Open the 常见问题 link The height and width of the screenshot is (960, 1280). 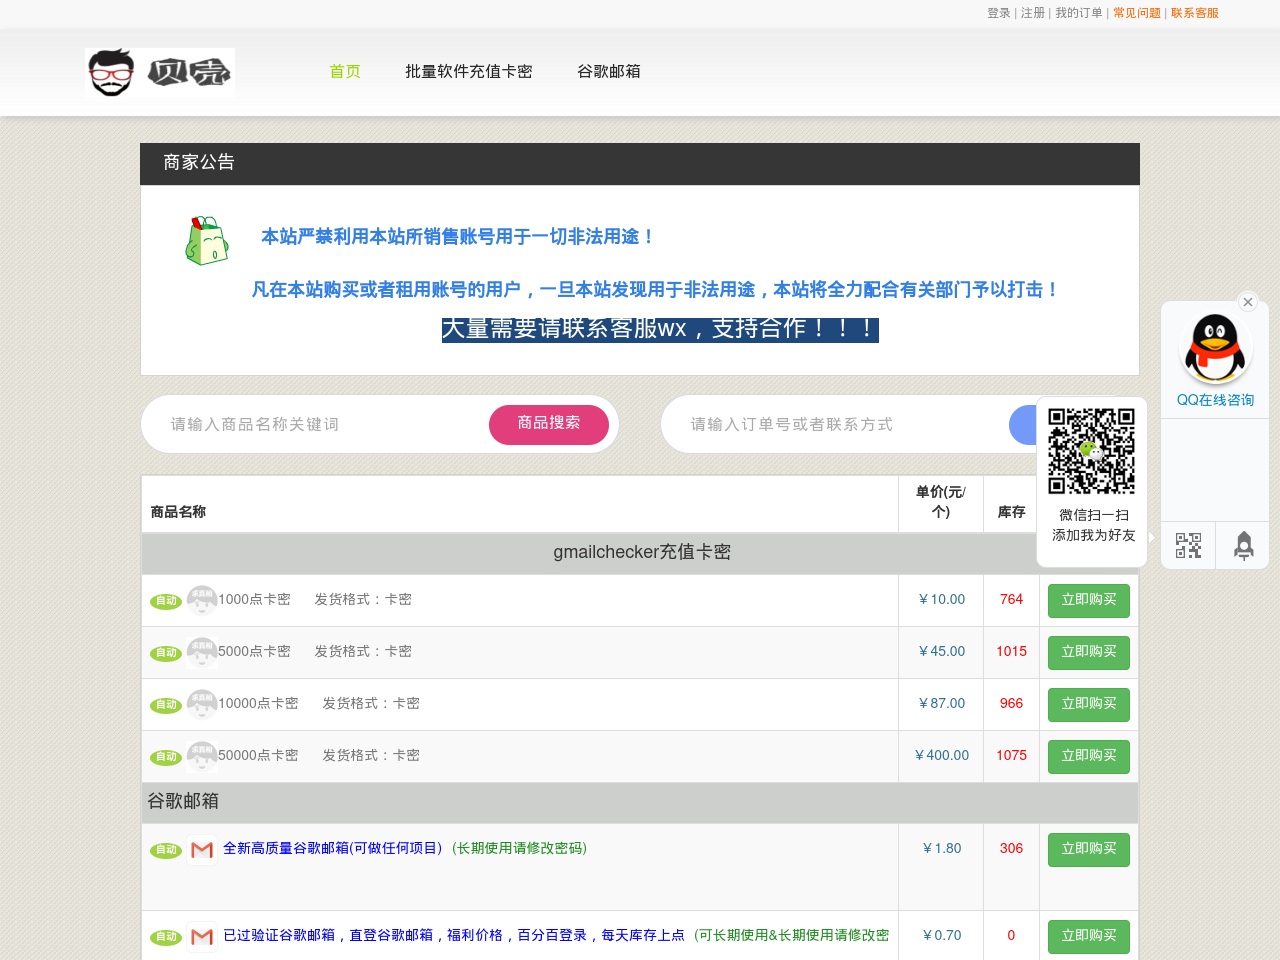[1137, 13]
